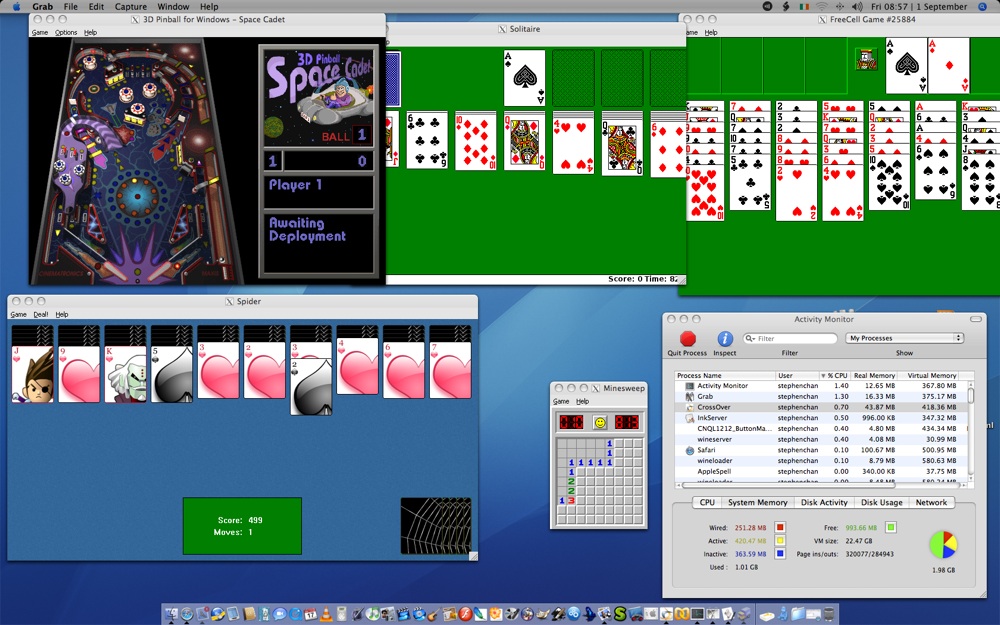Click the Minesweeper smiley face button

[599, 422]
